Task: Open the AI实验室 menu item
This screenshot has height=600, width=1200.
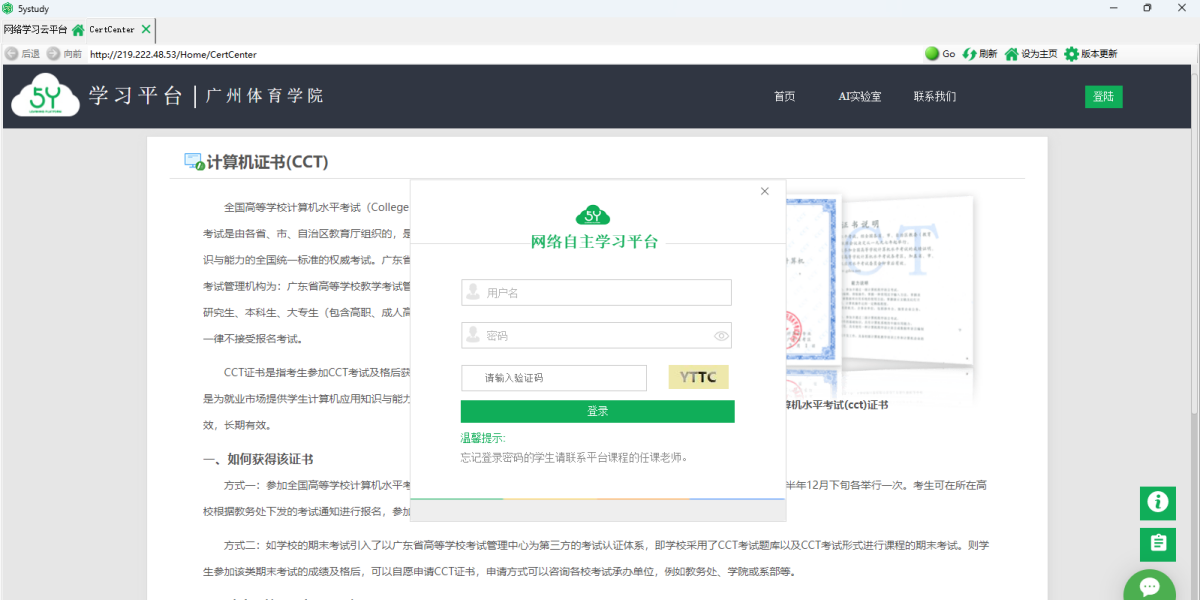Action: 858,96
